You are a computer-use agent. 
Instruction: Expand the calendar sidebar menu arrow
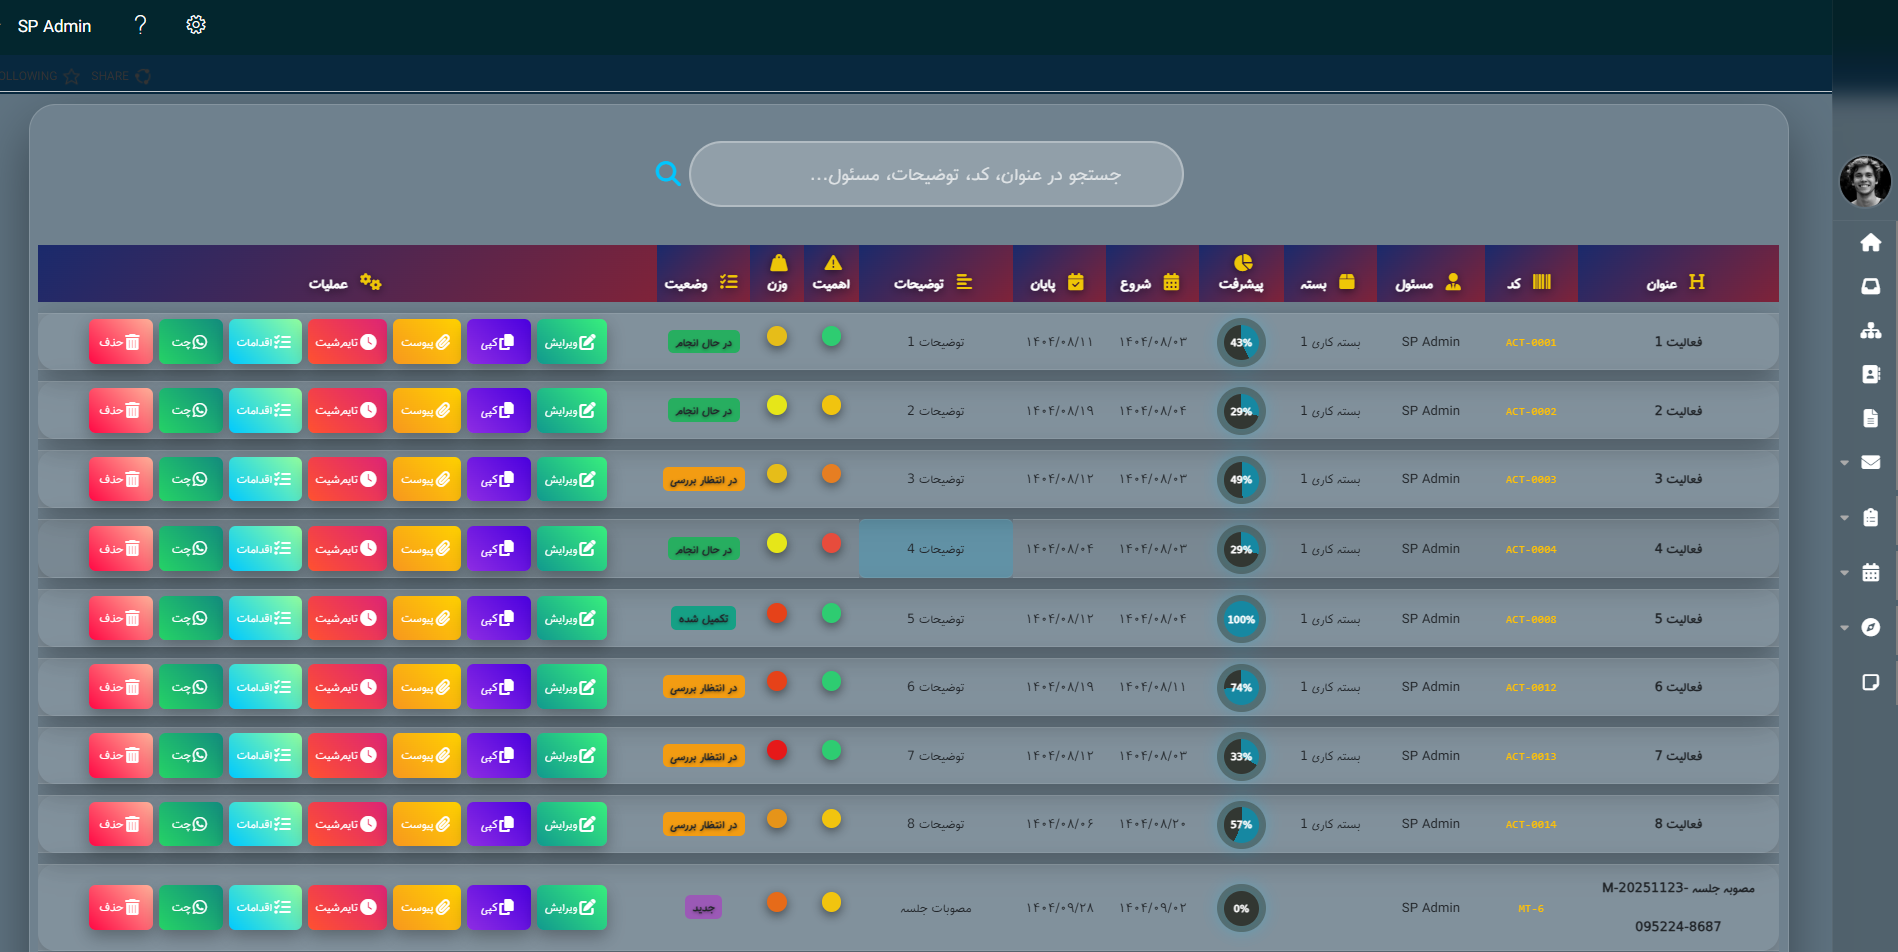[x=1845, y=573]
